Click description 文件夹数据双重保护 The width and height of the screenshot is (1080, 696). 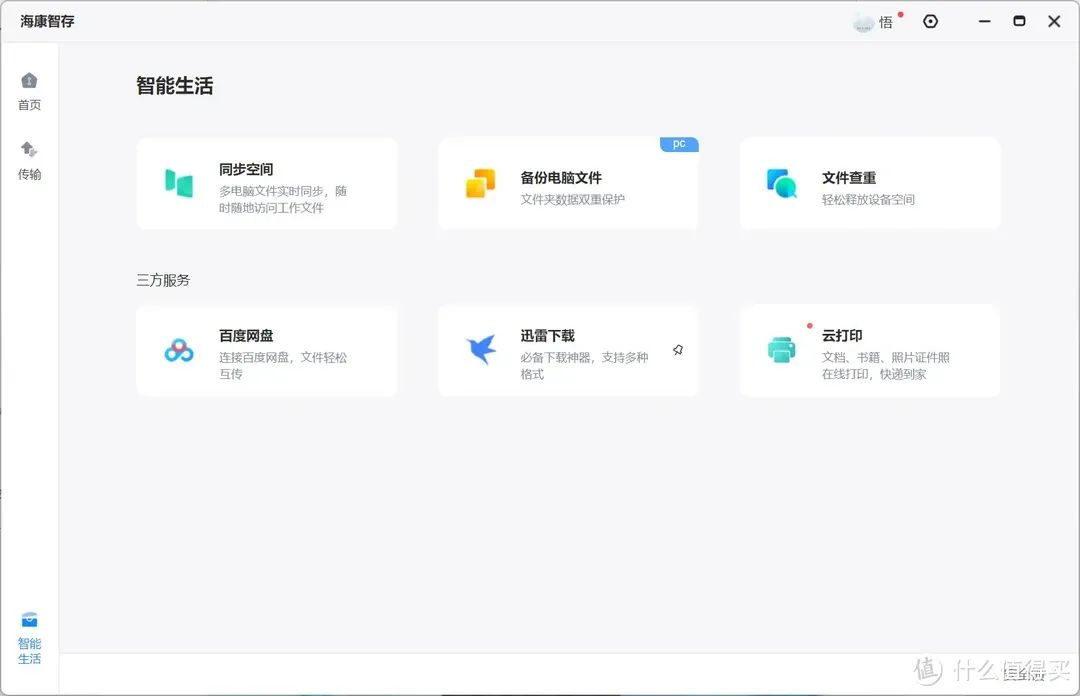[x=572, y=199]
